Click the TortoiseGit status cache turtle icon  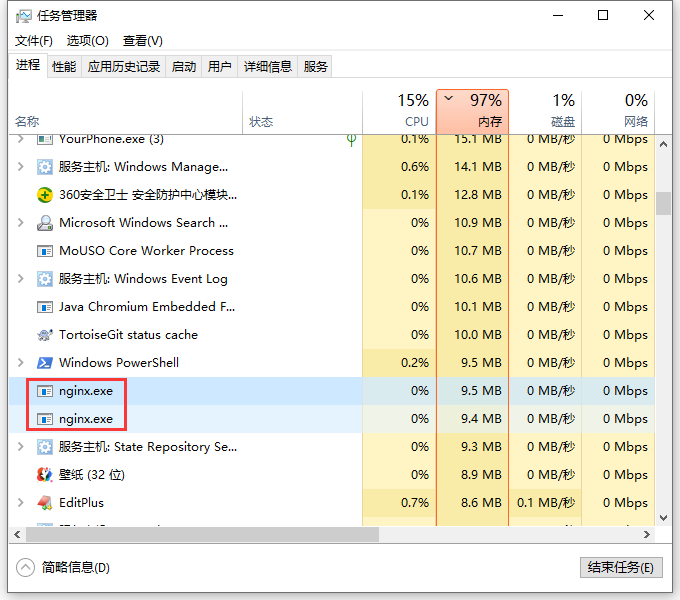click(x=45, y=335)
